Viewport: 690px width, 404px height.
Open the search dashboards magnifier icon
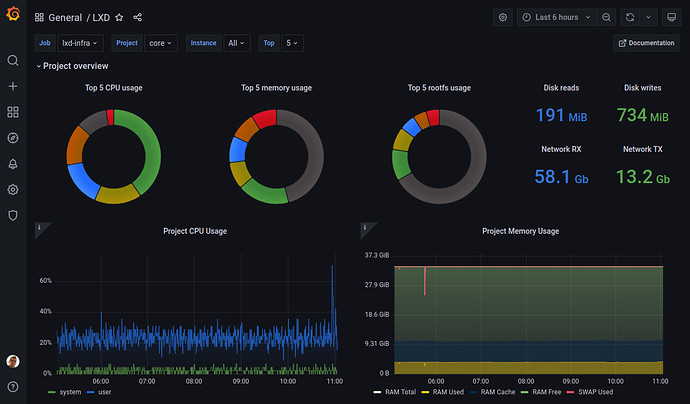coord(13,60)
